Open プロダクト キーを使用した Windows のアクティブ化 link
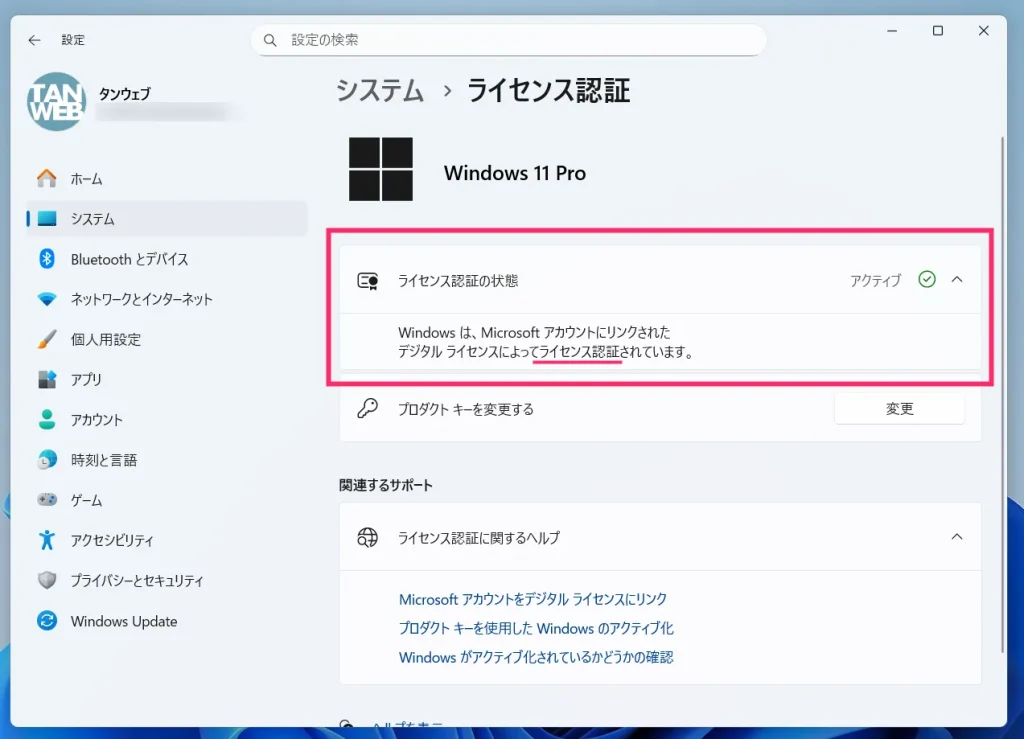The image size is (1024, 739). tap(536, 628)
